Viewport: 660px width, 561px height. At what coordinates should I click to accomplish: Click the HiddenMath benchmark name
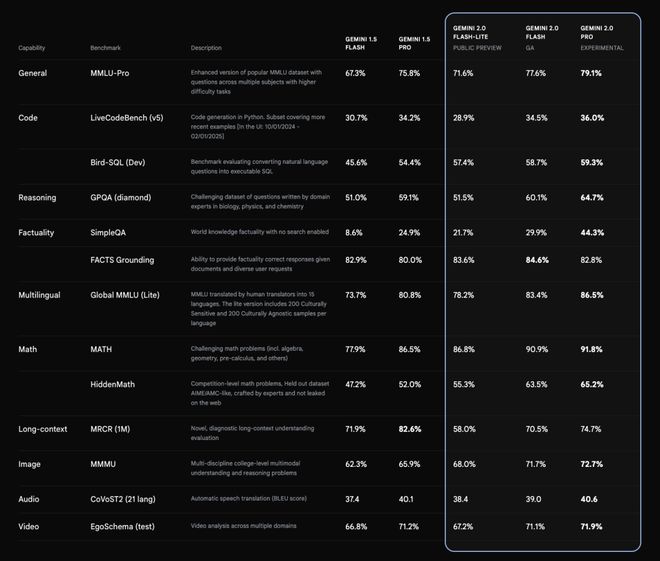pyautogui.click(x=112, y=383)
